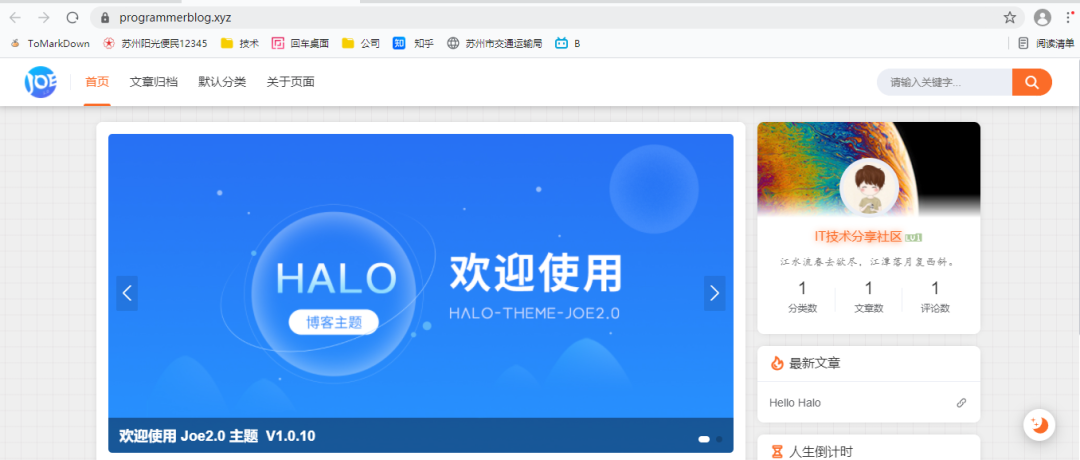1080x460 pixels.
Task: Select second carousel pagination dot
Action: [x=719, y=439]
